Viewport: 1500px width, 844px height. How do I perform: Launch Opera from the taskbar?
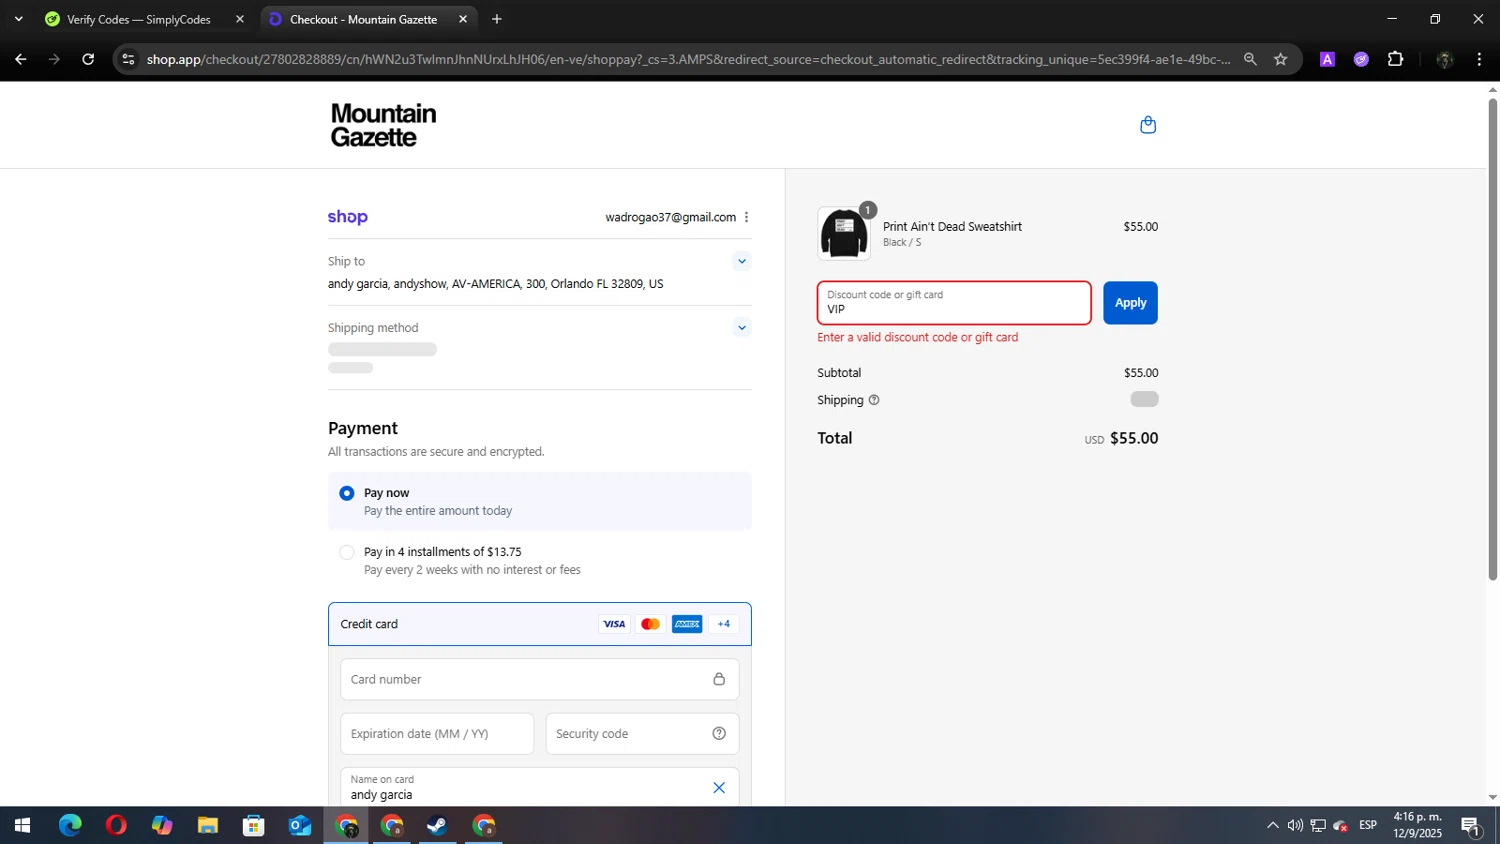pyautogui.click(x=116, y=826)
